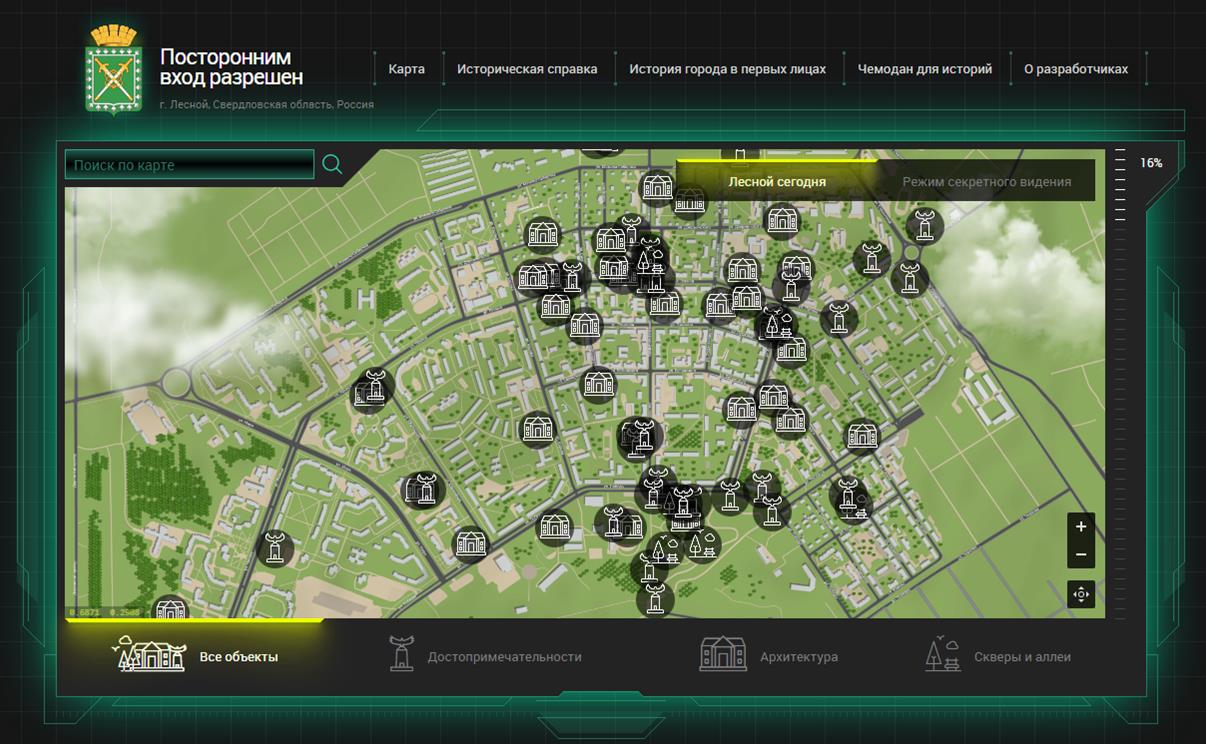Open Чемодан для историй section

925,69
